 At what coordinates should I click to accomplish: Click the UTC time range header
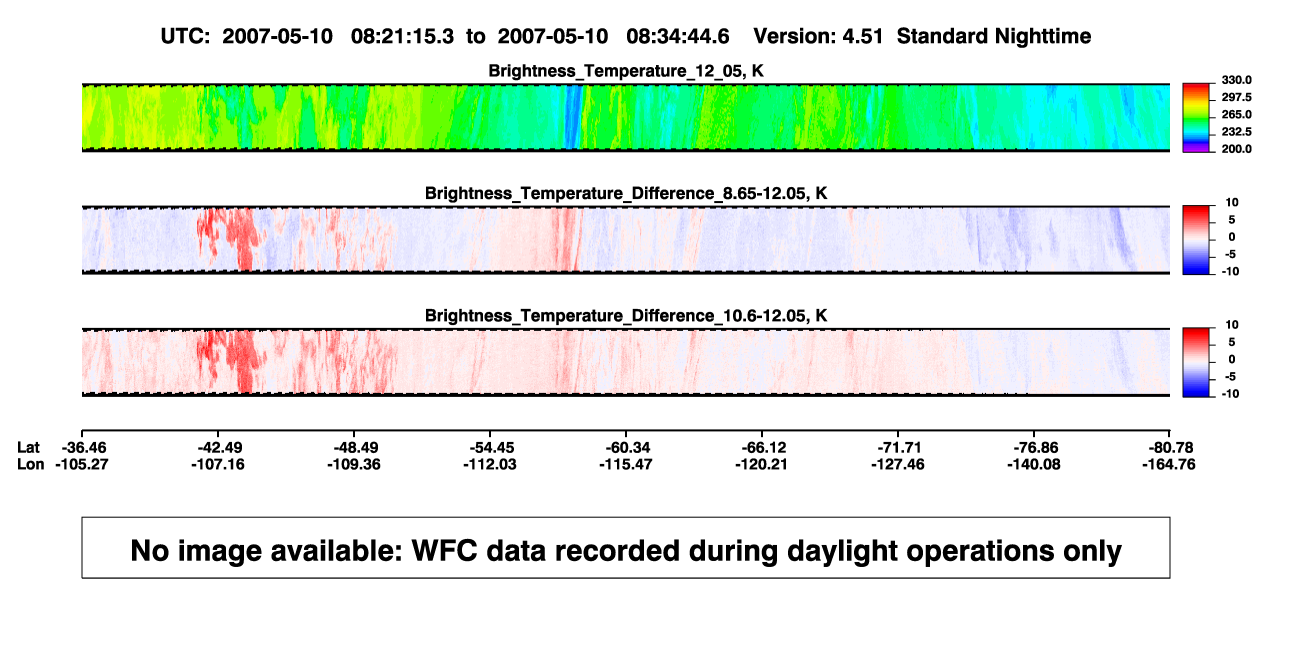(445, 37)
